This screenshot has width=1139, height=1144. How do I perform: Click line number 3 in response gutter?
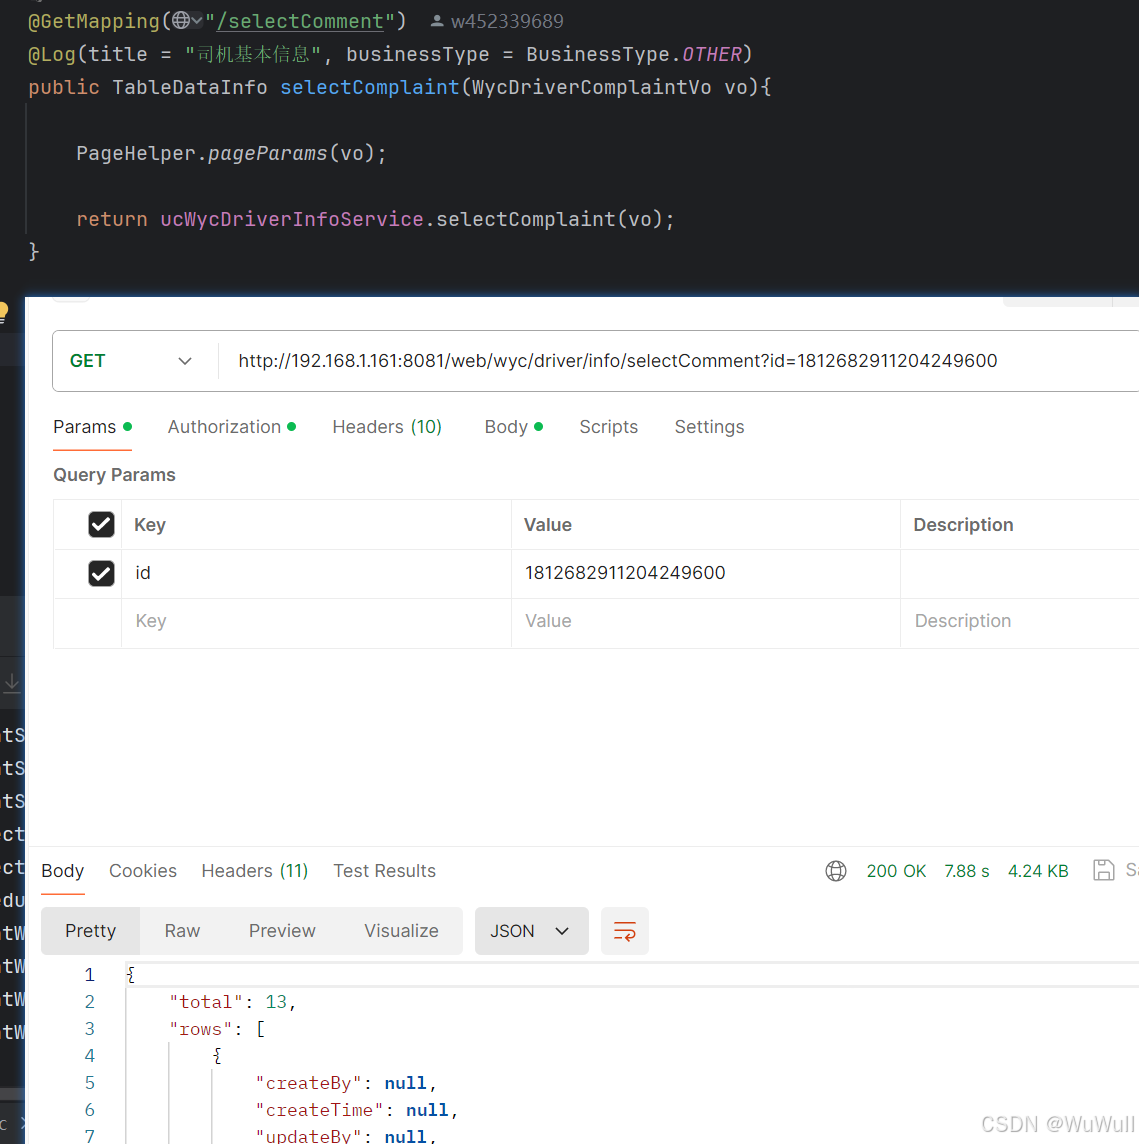(x=90, y=1029)
